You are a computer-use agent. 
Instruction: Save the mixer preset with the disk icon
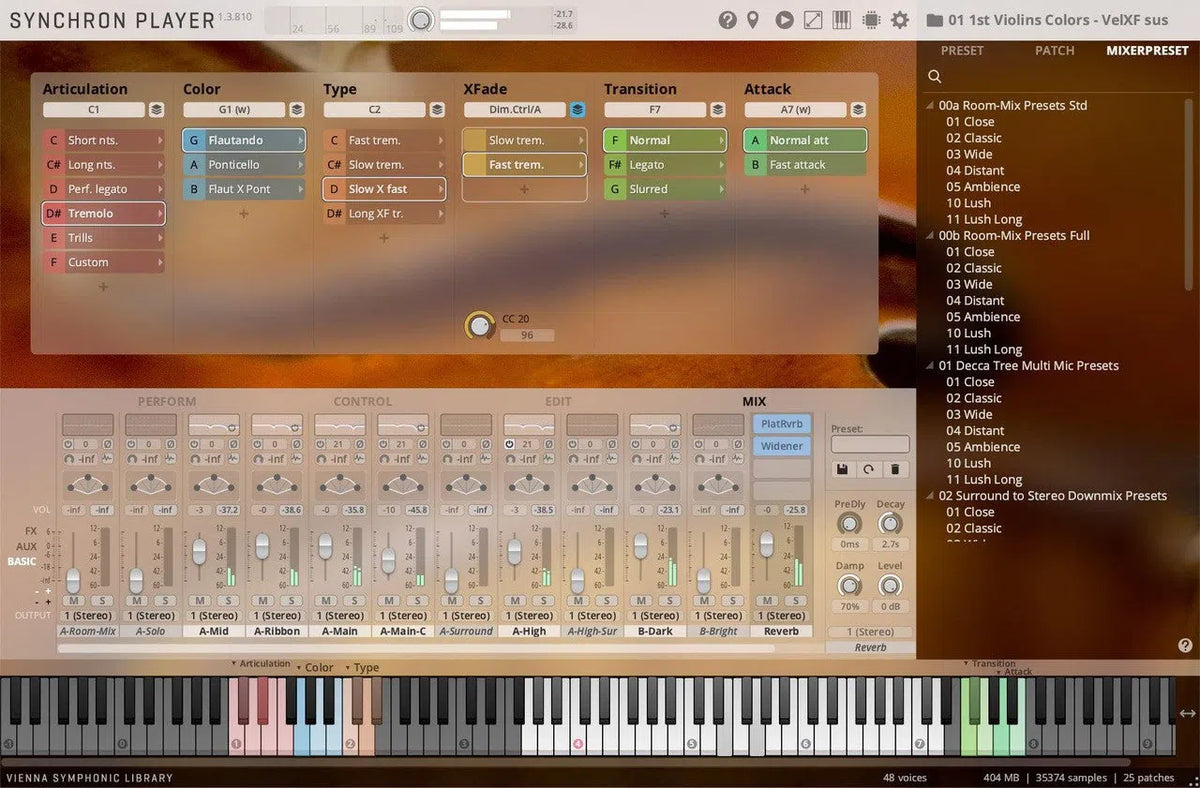843,469
